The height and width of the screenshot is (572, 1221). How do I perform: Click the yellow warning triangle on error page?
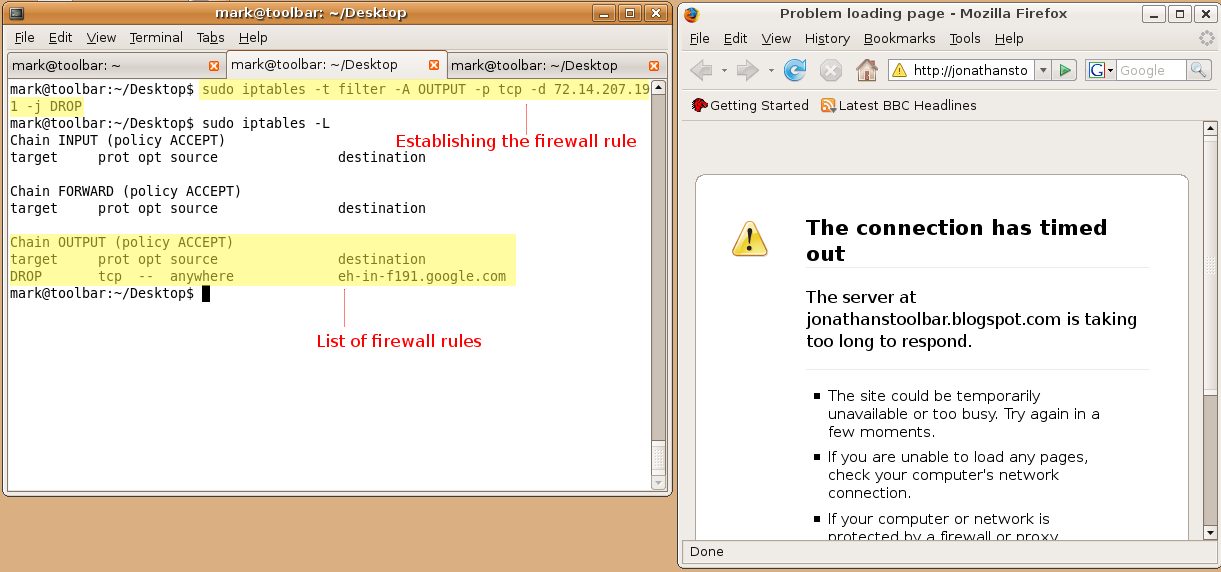pos(749,238)
